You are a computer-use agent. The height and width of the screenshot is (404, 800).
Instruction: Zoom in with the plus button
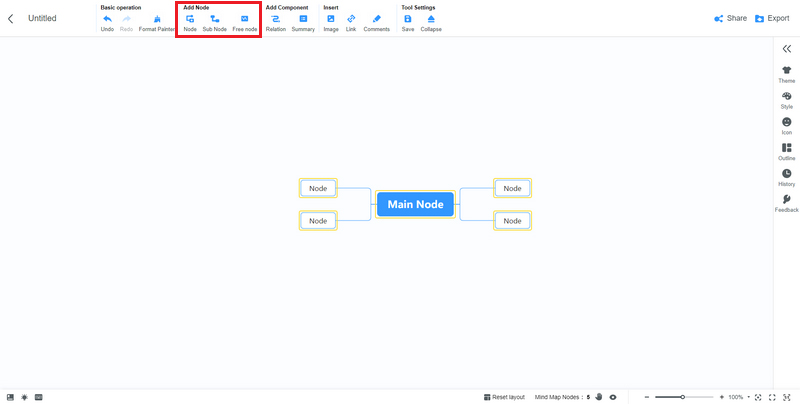pos(721,397)
